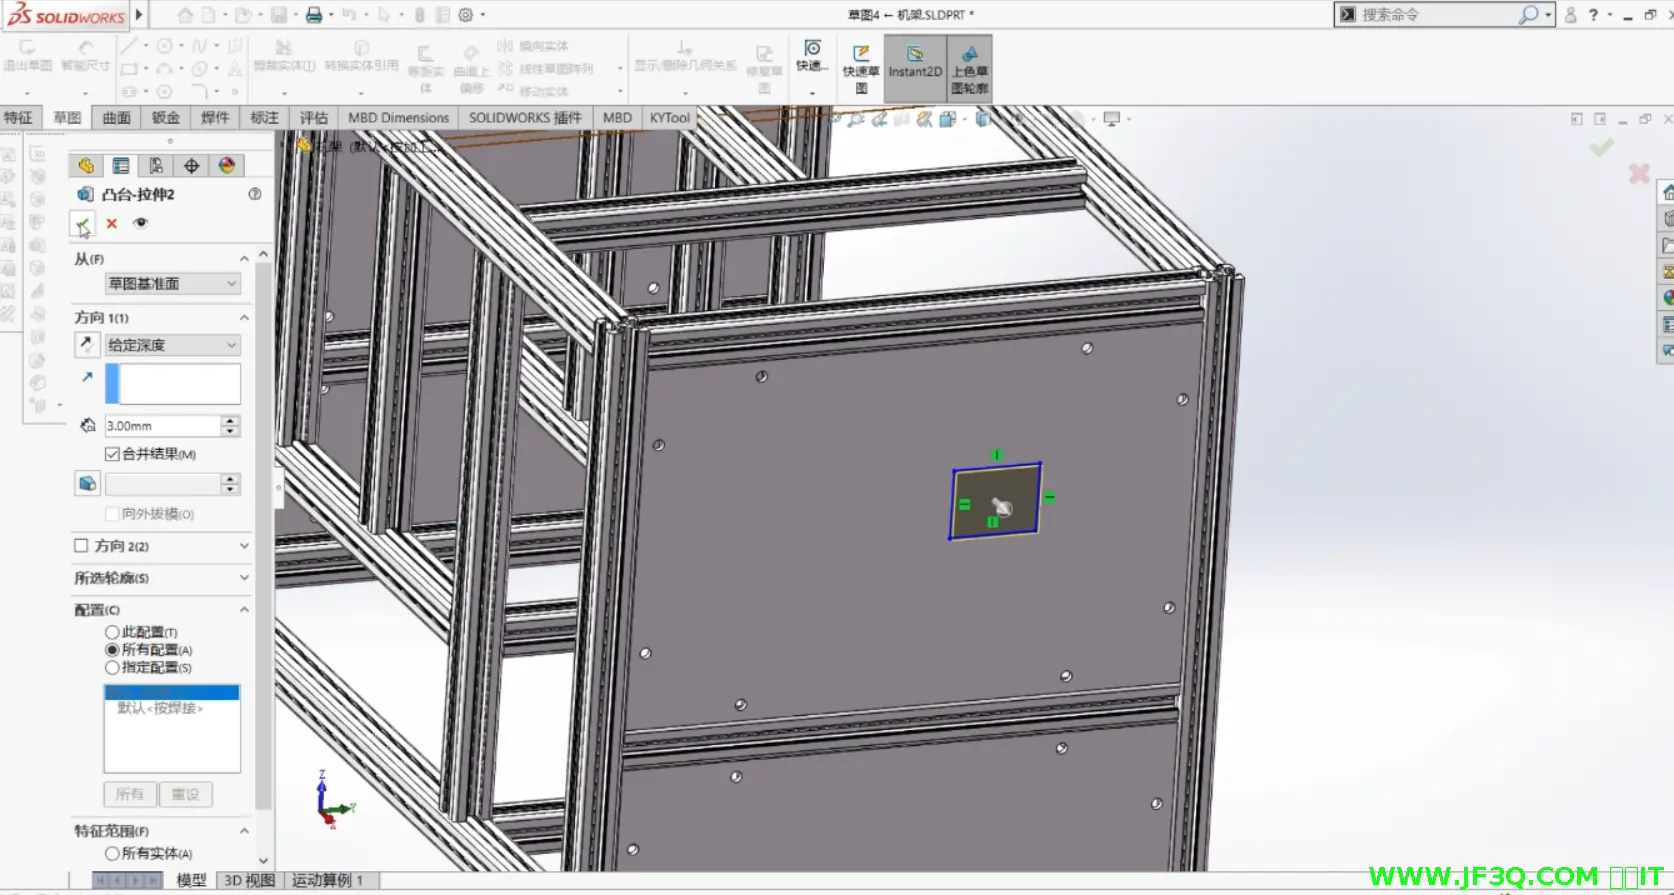Image resolution: width=1674 pixels, height=895 pixels.
Task: Click the 重设 reset button
Action: pos(185,795)
